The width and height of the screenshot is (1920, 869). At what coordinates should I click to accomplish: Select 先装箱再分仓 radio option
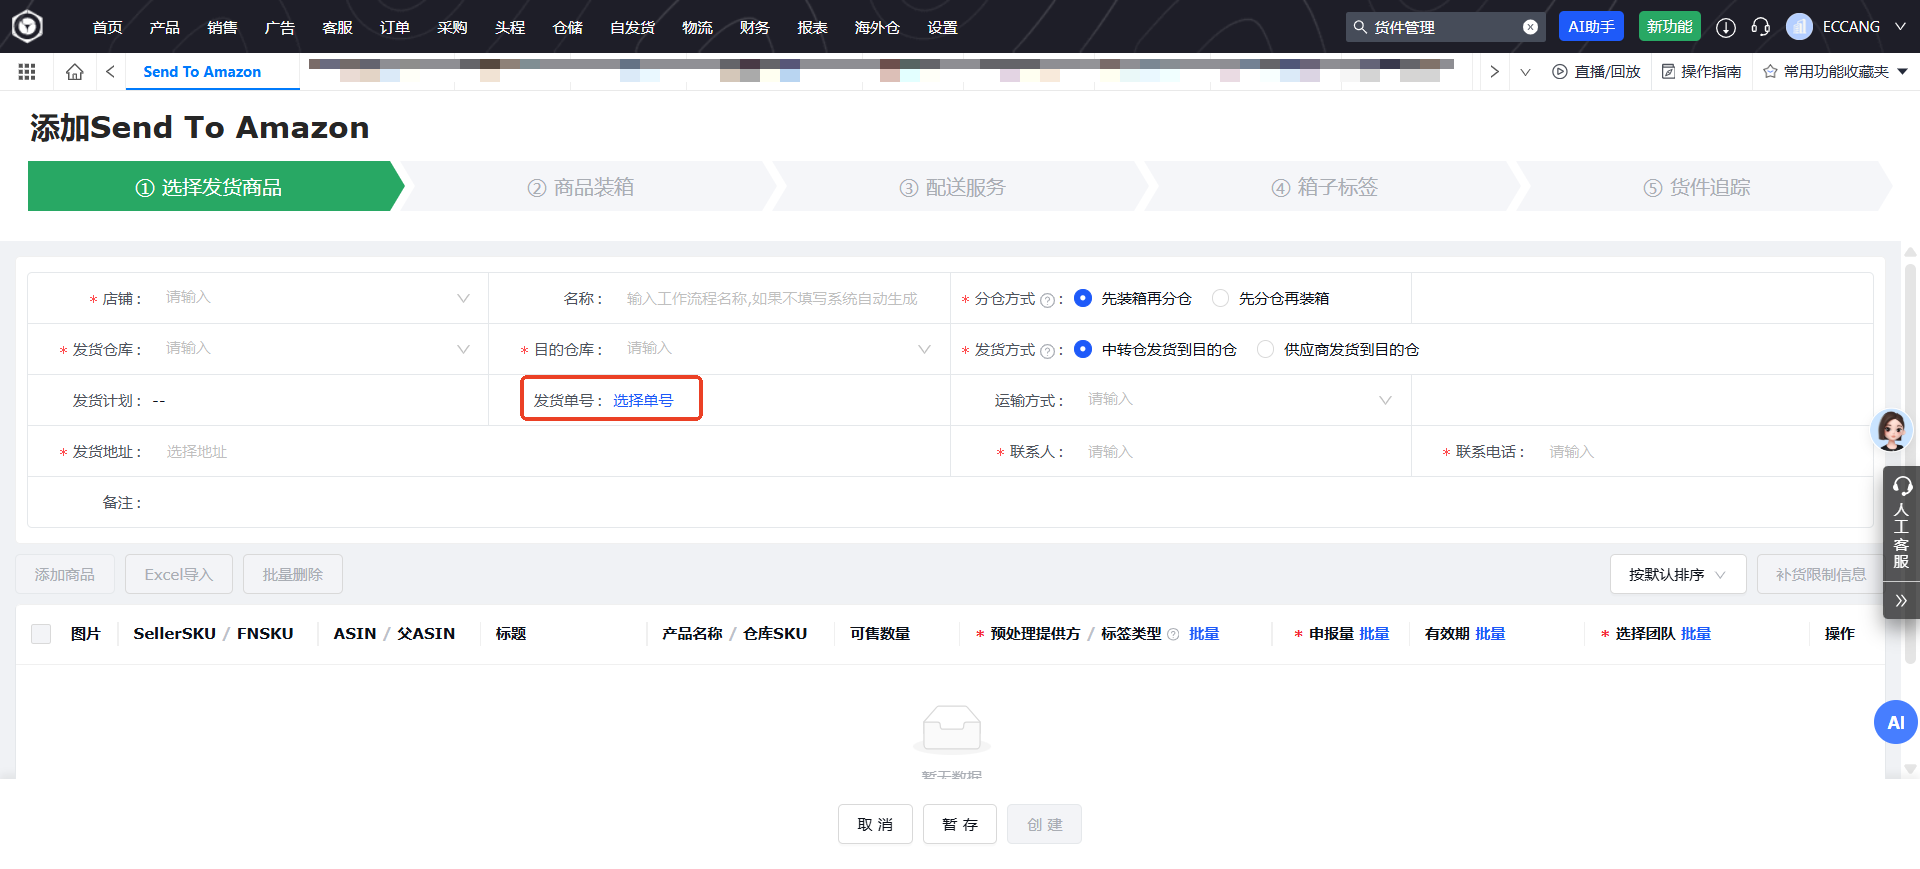[x=1083, y=298]
